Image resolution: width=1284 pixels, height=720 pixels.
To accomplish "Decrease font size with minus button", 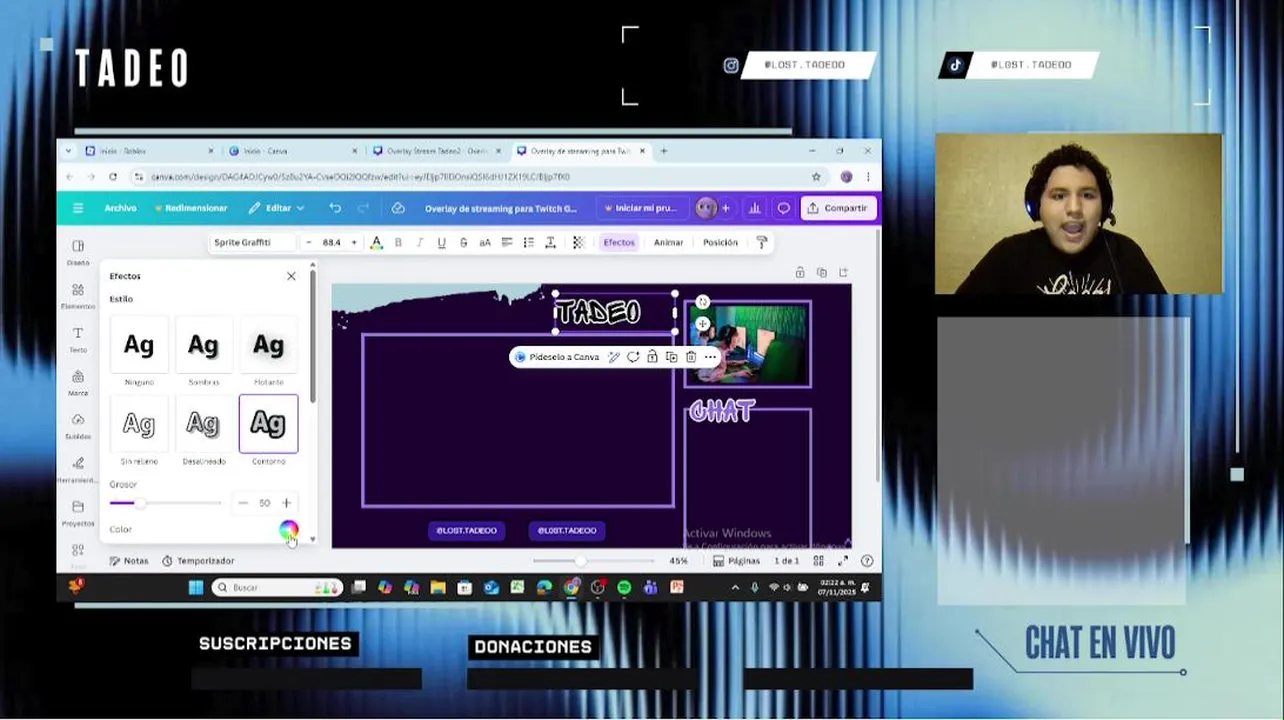I will point(309,242).
